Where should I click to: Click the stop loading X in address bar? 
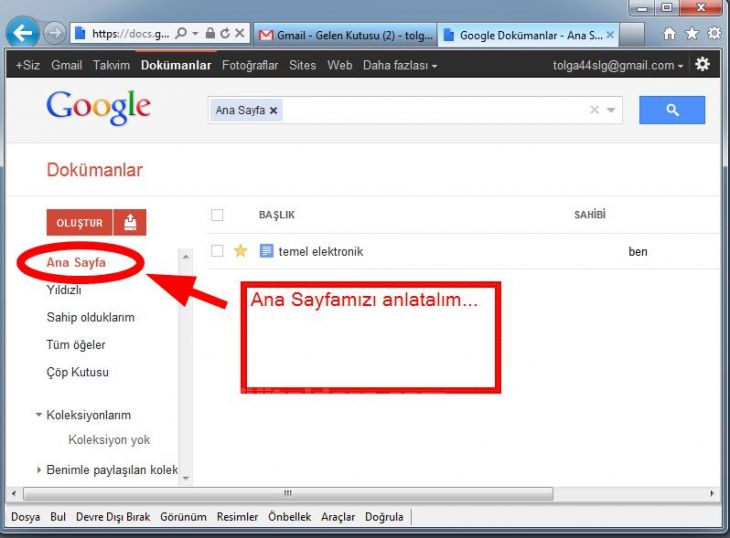point(240,33)
